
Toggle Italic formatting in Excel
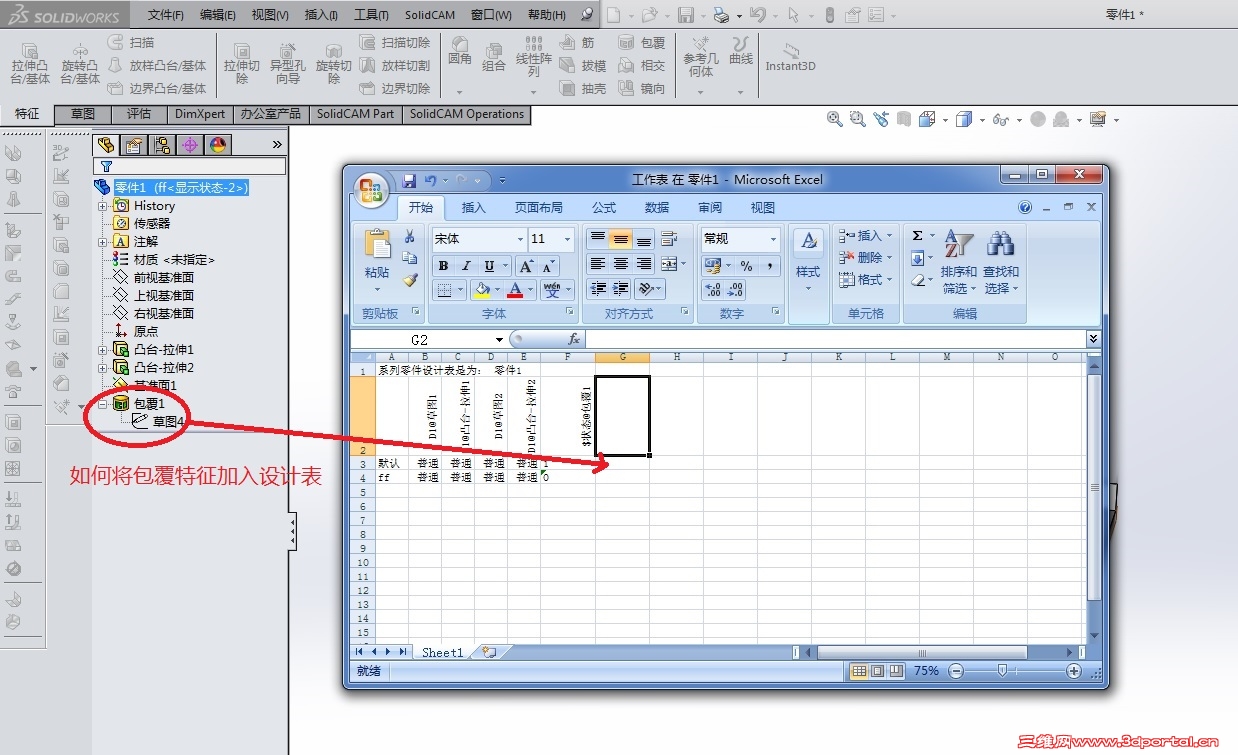coord(466,266)
